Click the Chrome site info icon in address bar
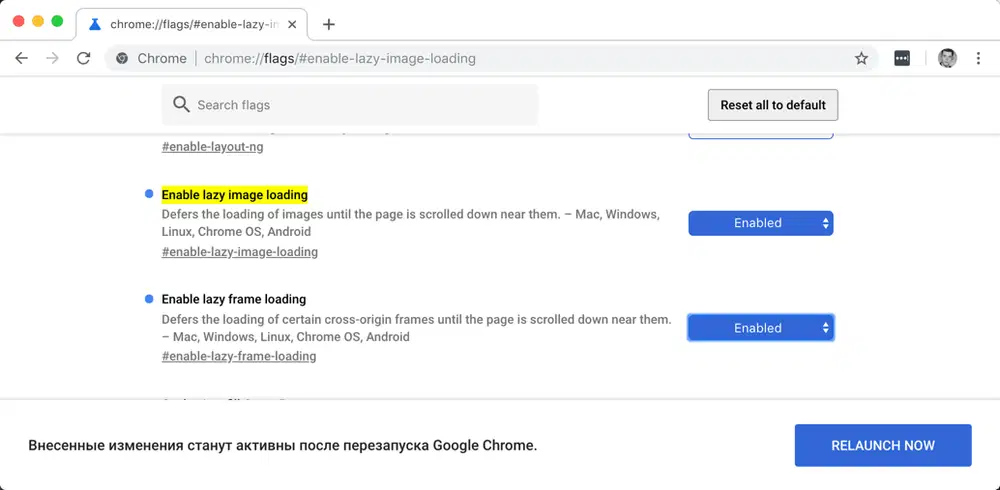 (122, 58)
